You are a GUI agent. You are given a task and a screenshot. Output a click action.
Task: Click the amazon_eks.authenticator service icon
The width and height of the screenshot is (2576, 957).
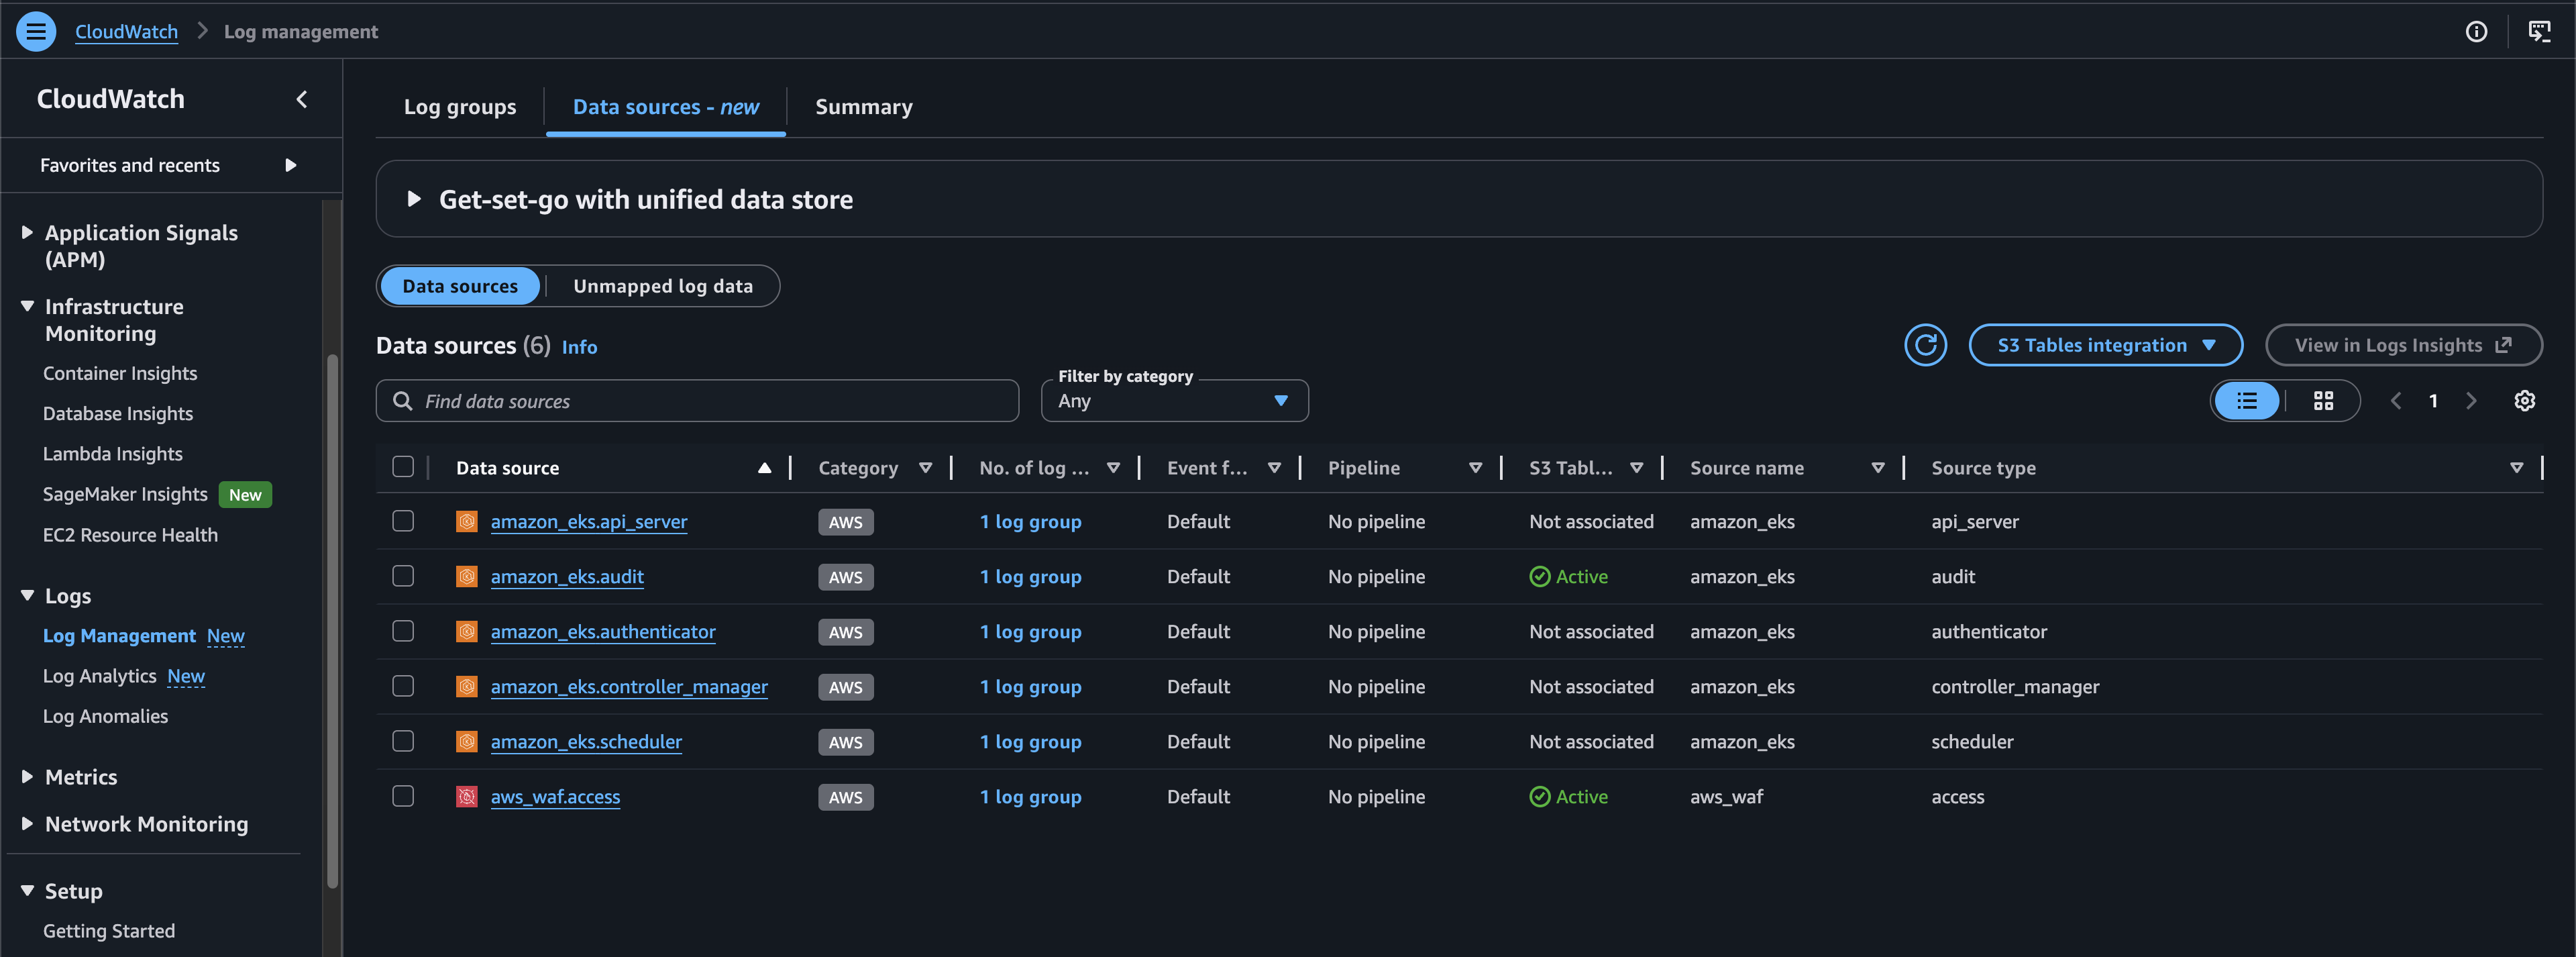(x=467, y=631)
